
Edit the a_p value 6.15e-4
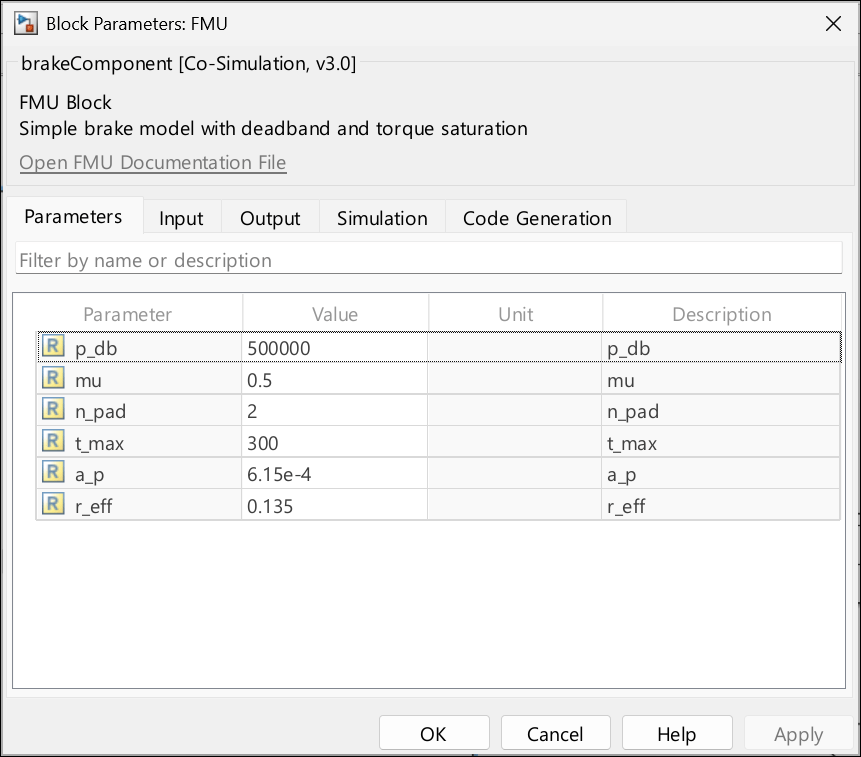pos(334,474)
